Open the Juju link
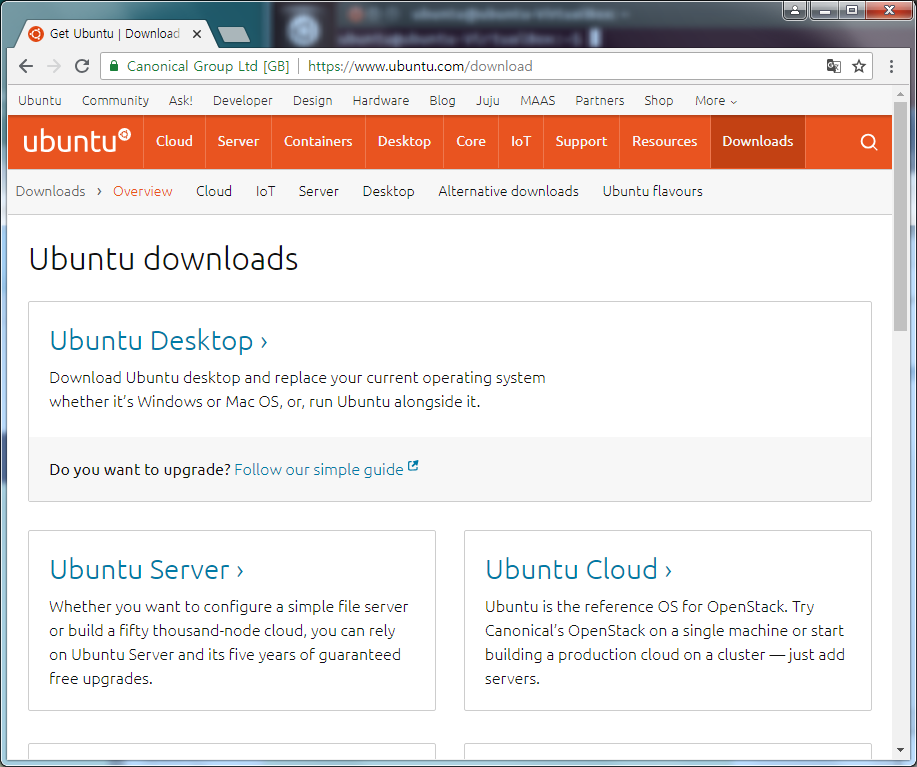 488,101
